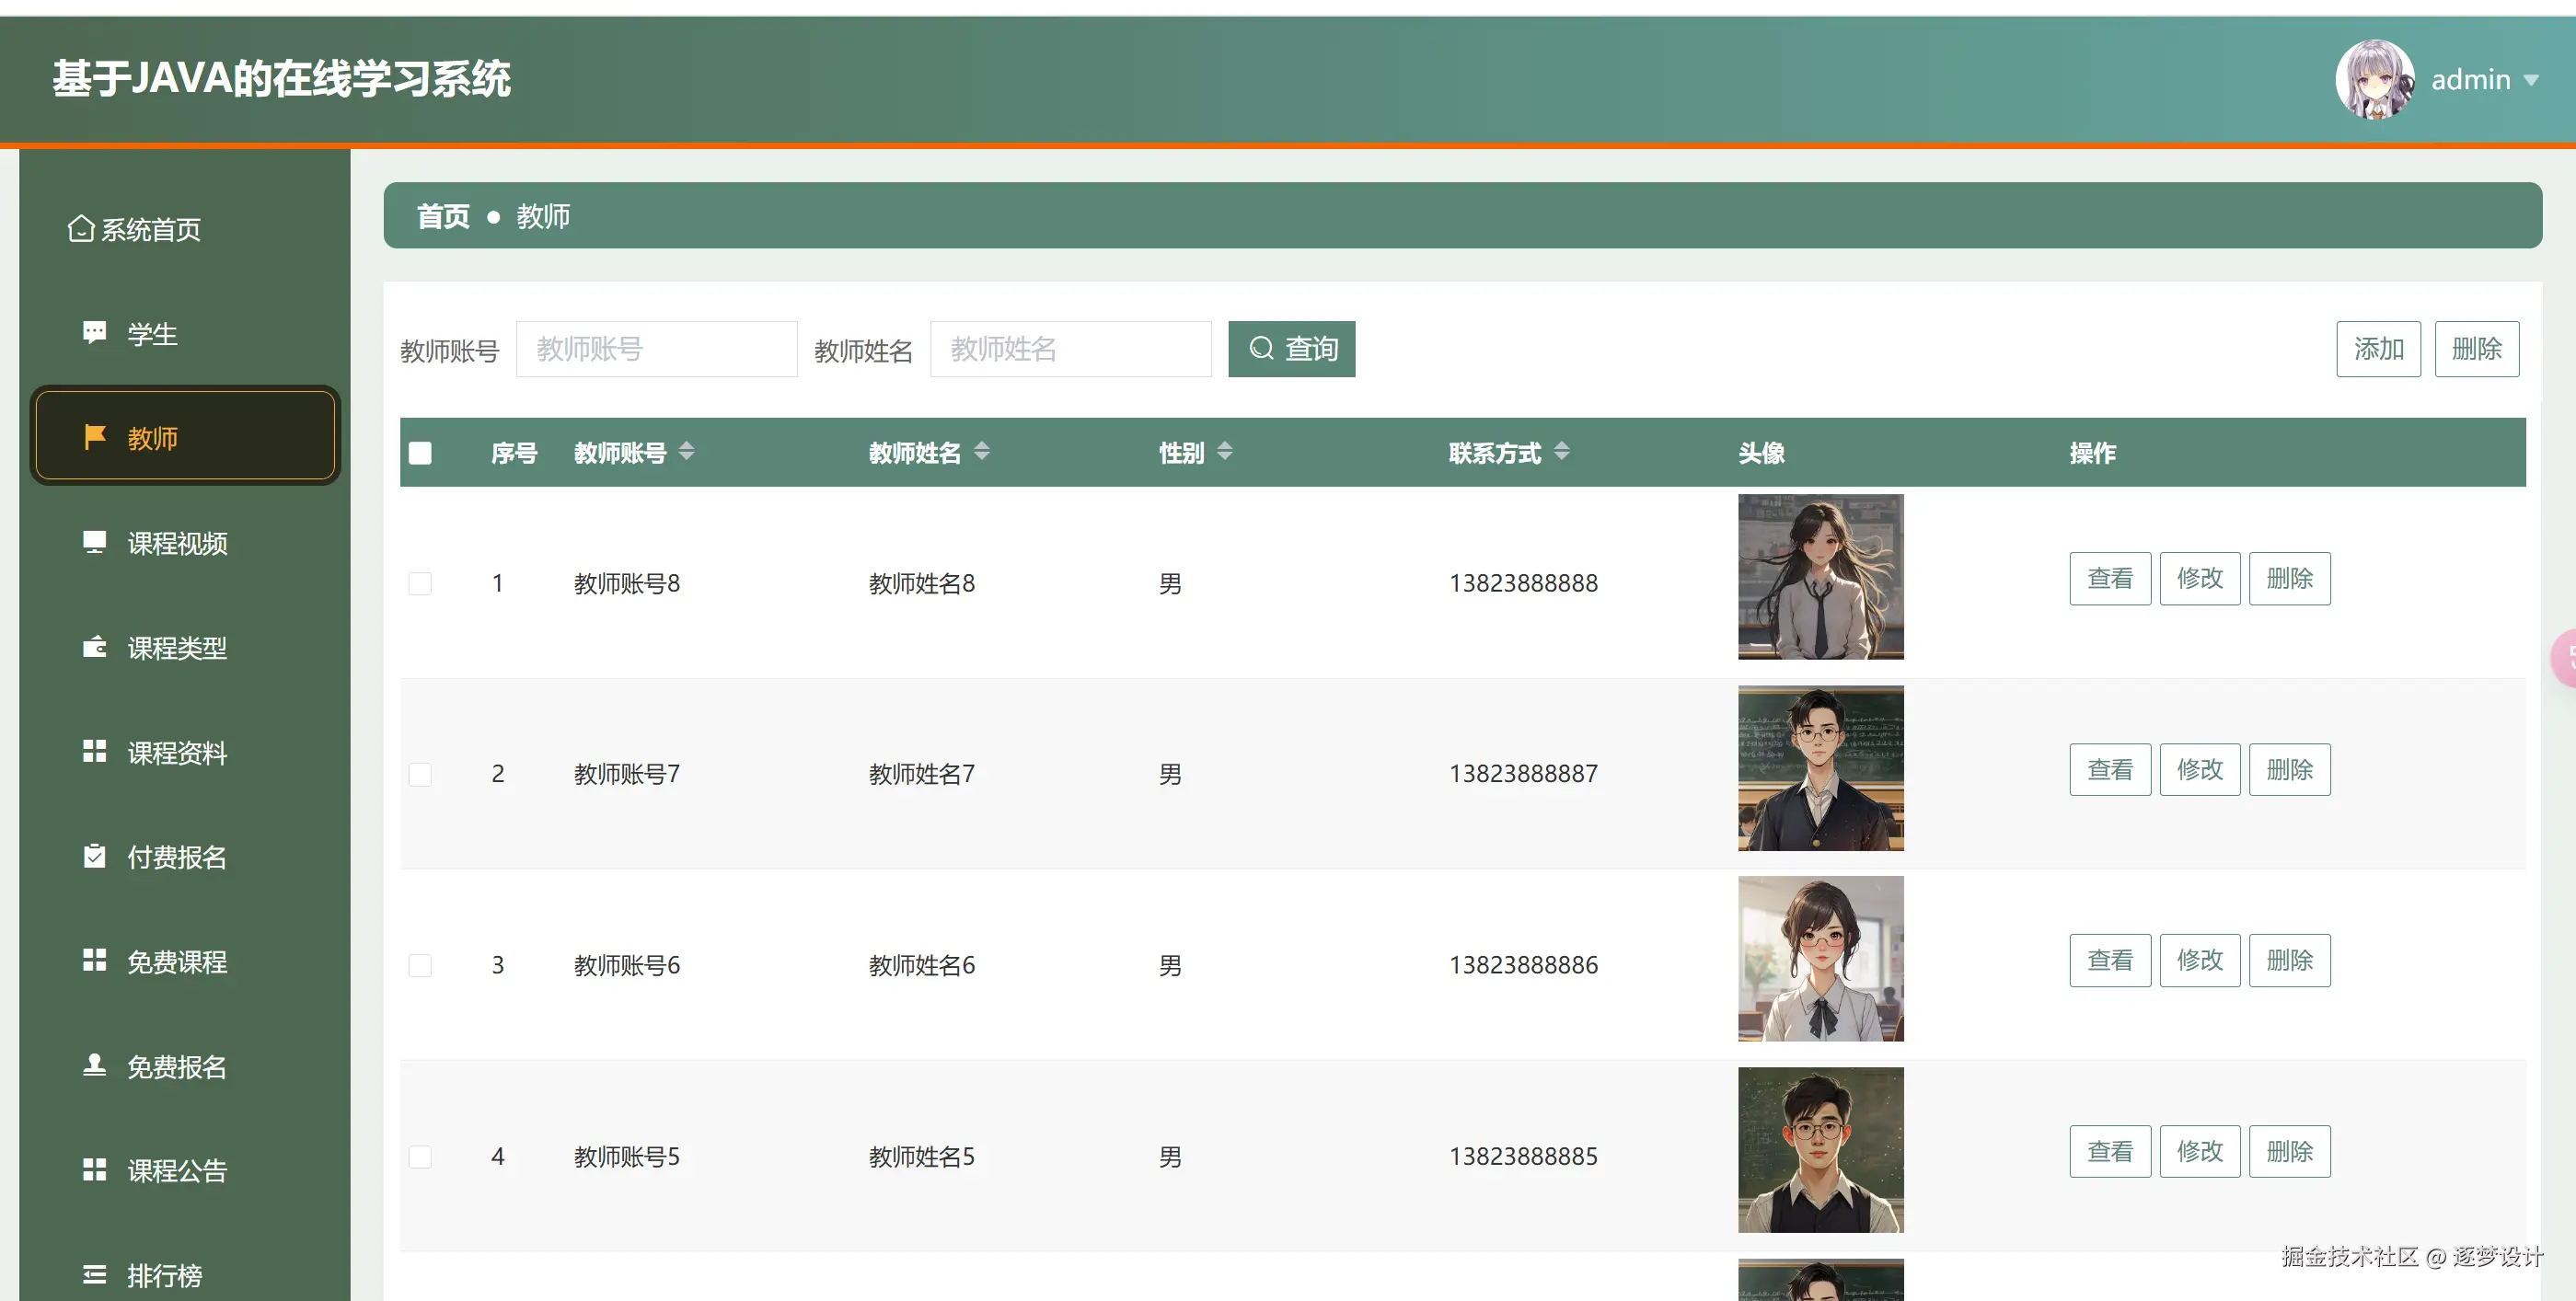Click the clipboard check icon beside 付费报名
This screenshot has width=2576, height=1301.
[x=94, y=856]
